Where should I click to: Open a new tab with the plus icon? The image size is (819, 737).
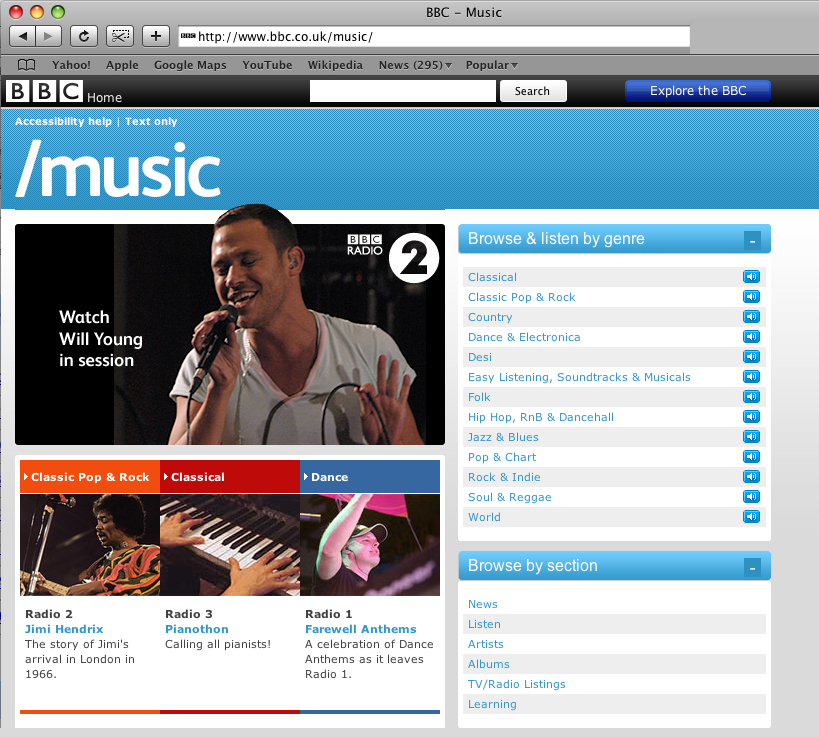coord(155,36)
